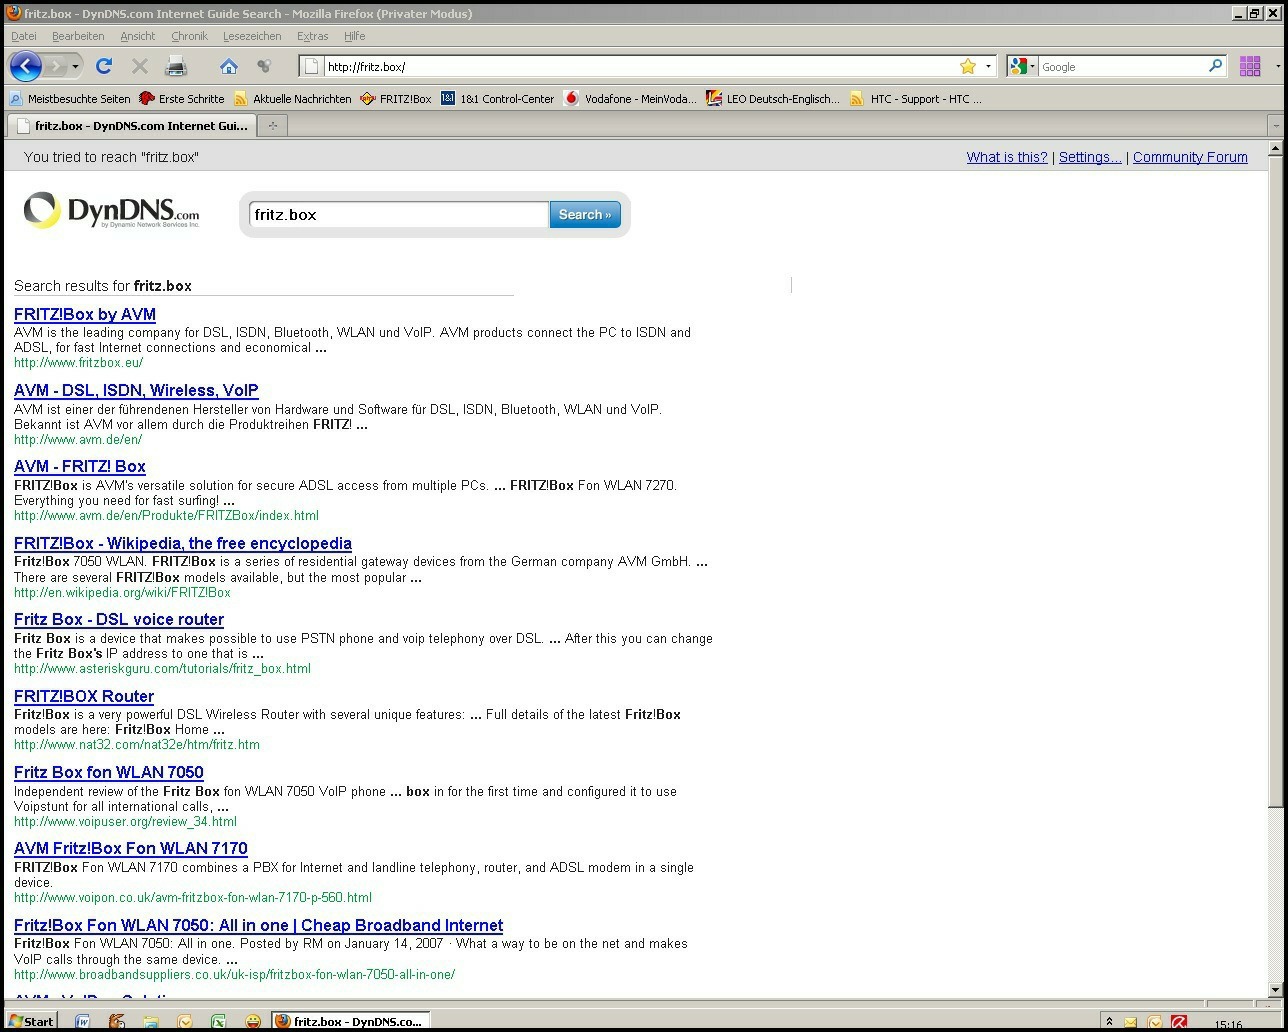1288x1032 pixels.
Task: Click the grayed Forward arrow button
Action: coord(56,67)
